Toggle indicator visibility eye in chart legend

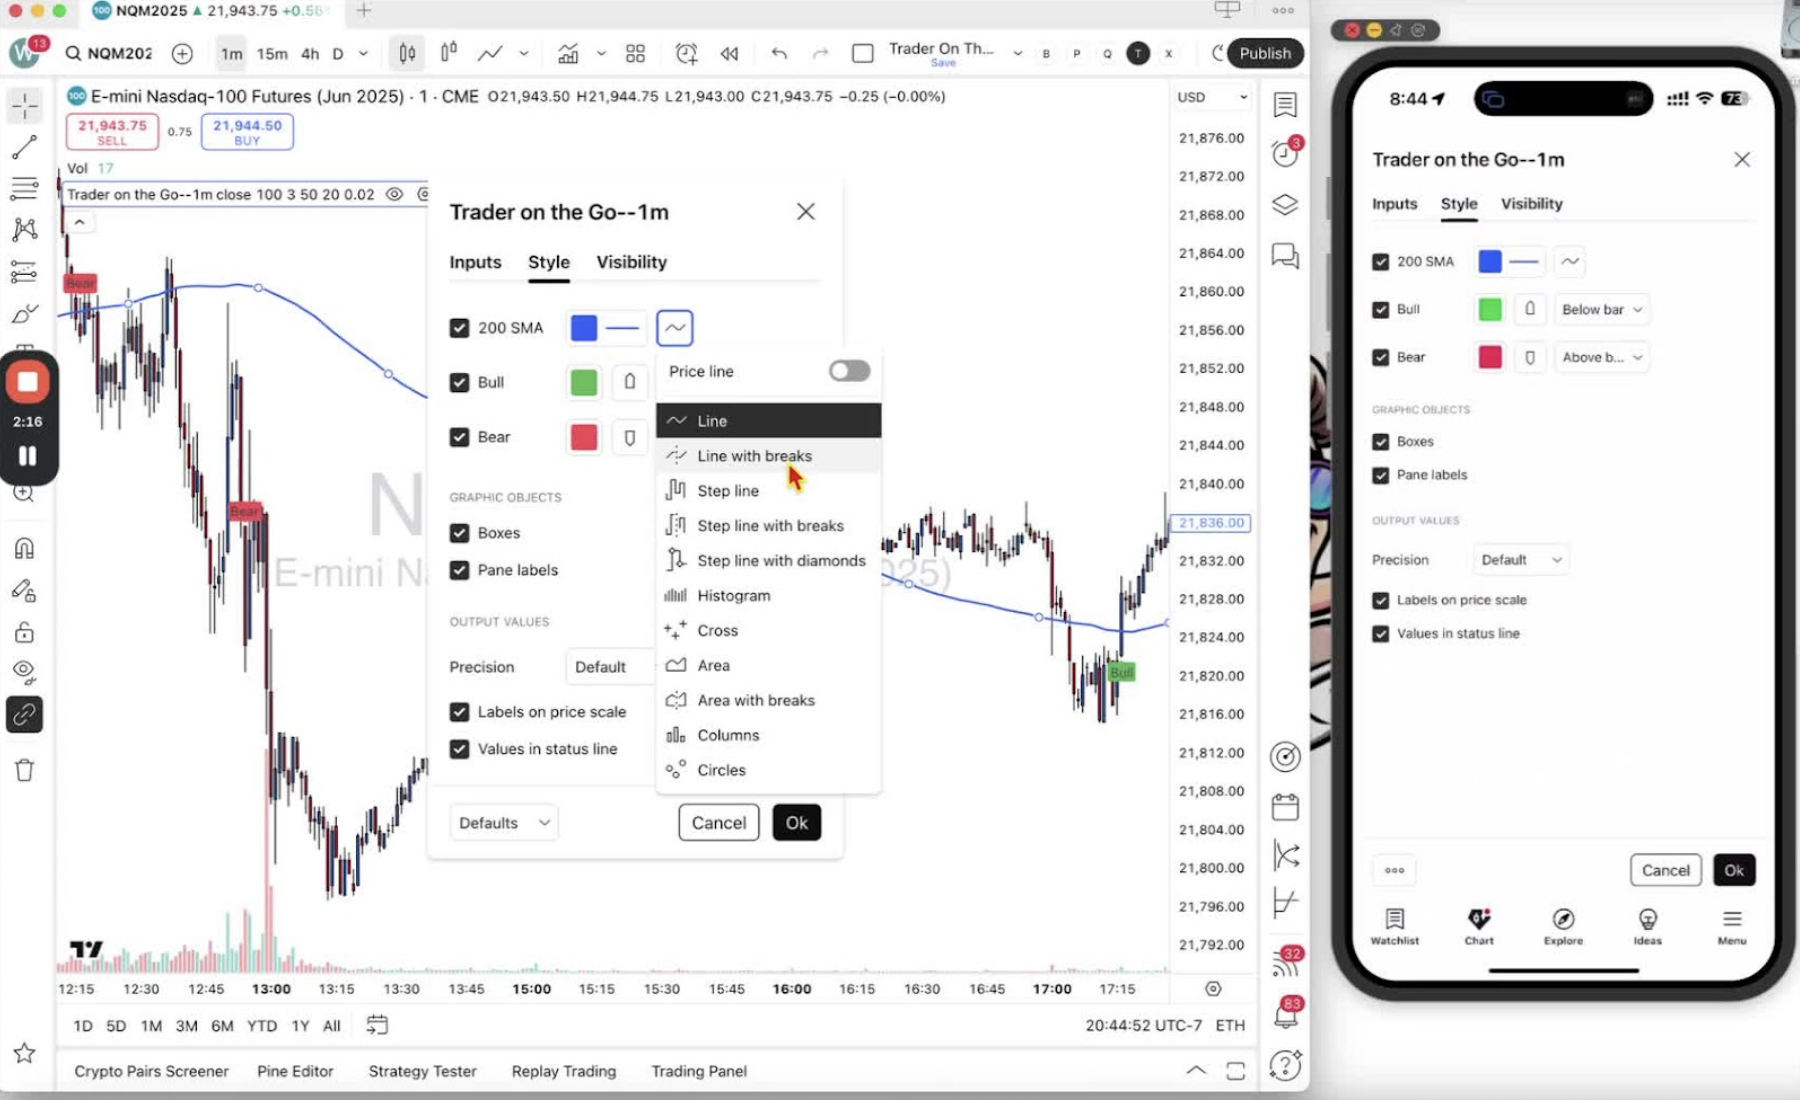click(395, 194)
